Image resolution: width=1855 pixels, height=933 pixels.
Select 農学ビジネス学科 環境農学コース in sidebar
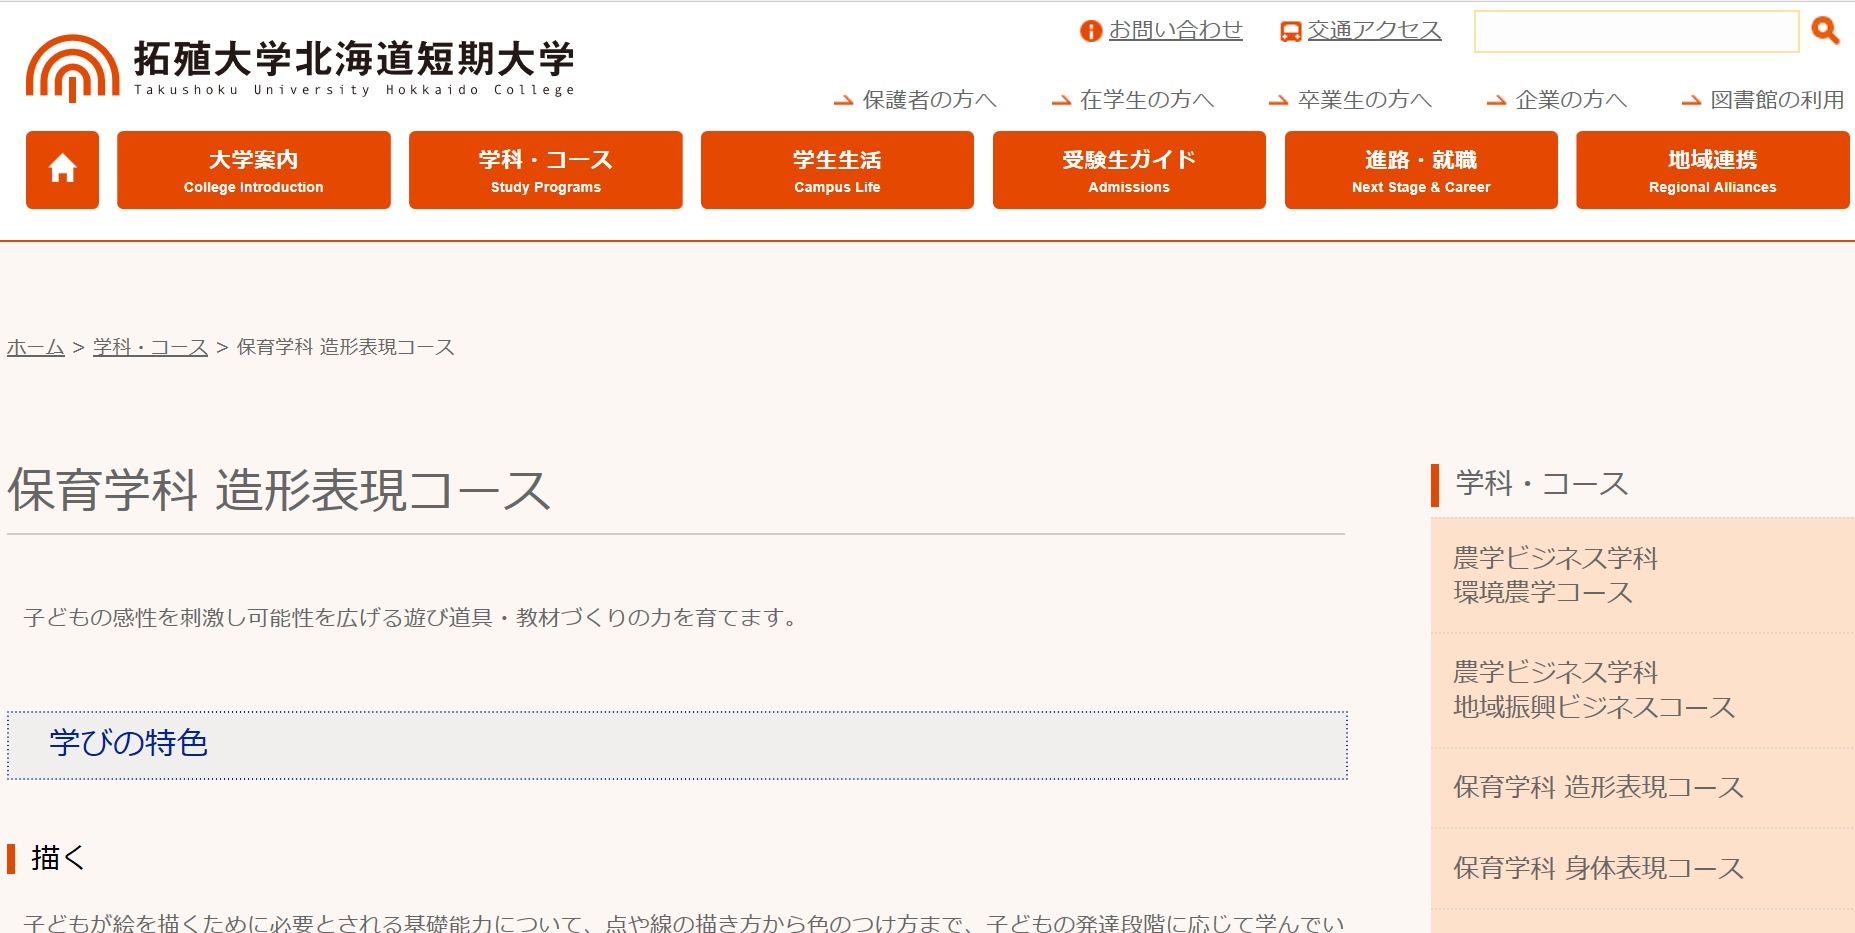1643,576
